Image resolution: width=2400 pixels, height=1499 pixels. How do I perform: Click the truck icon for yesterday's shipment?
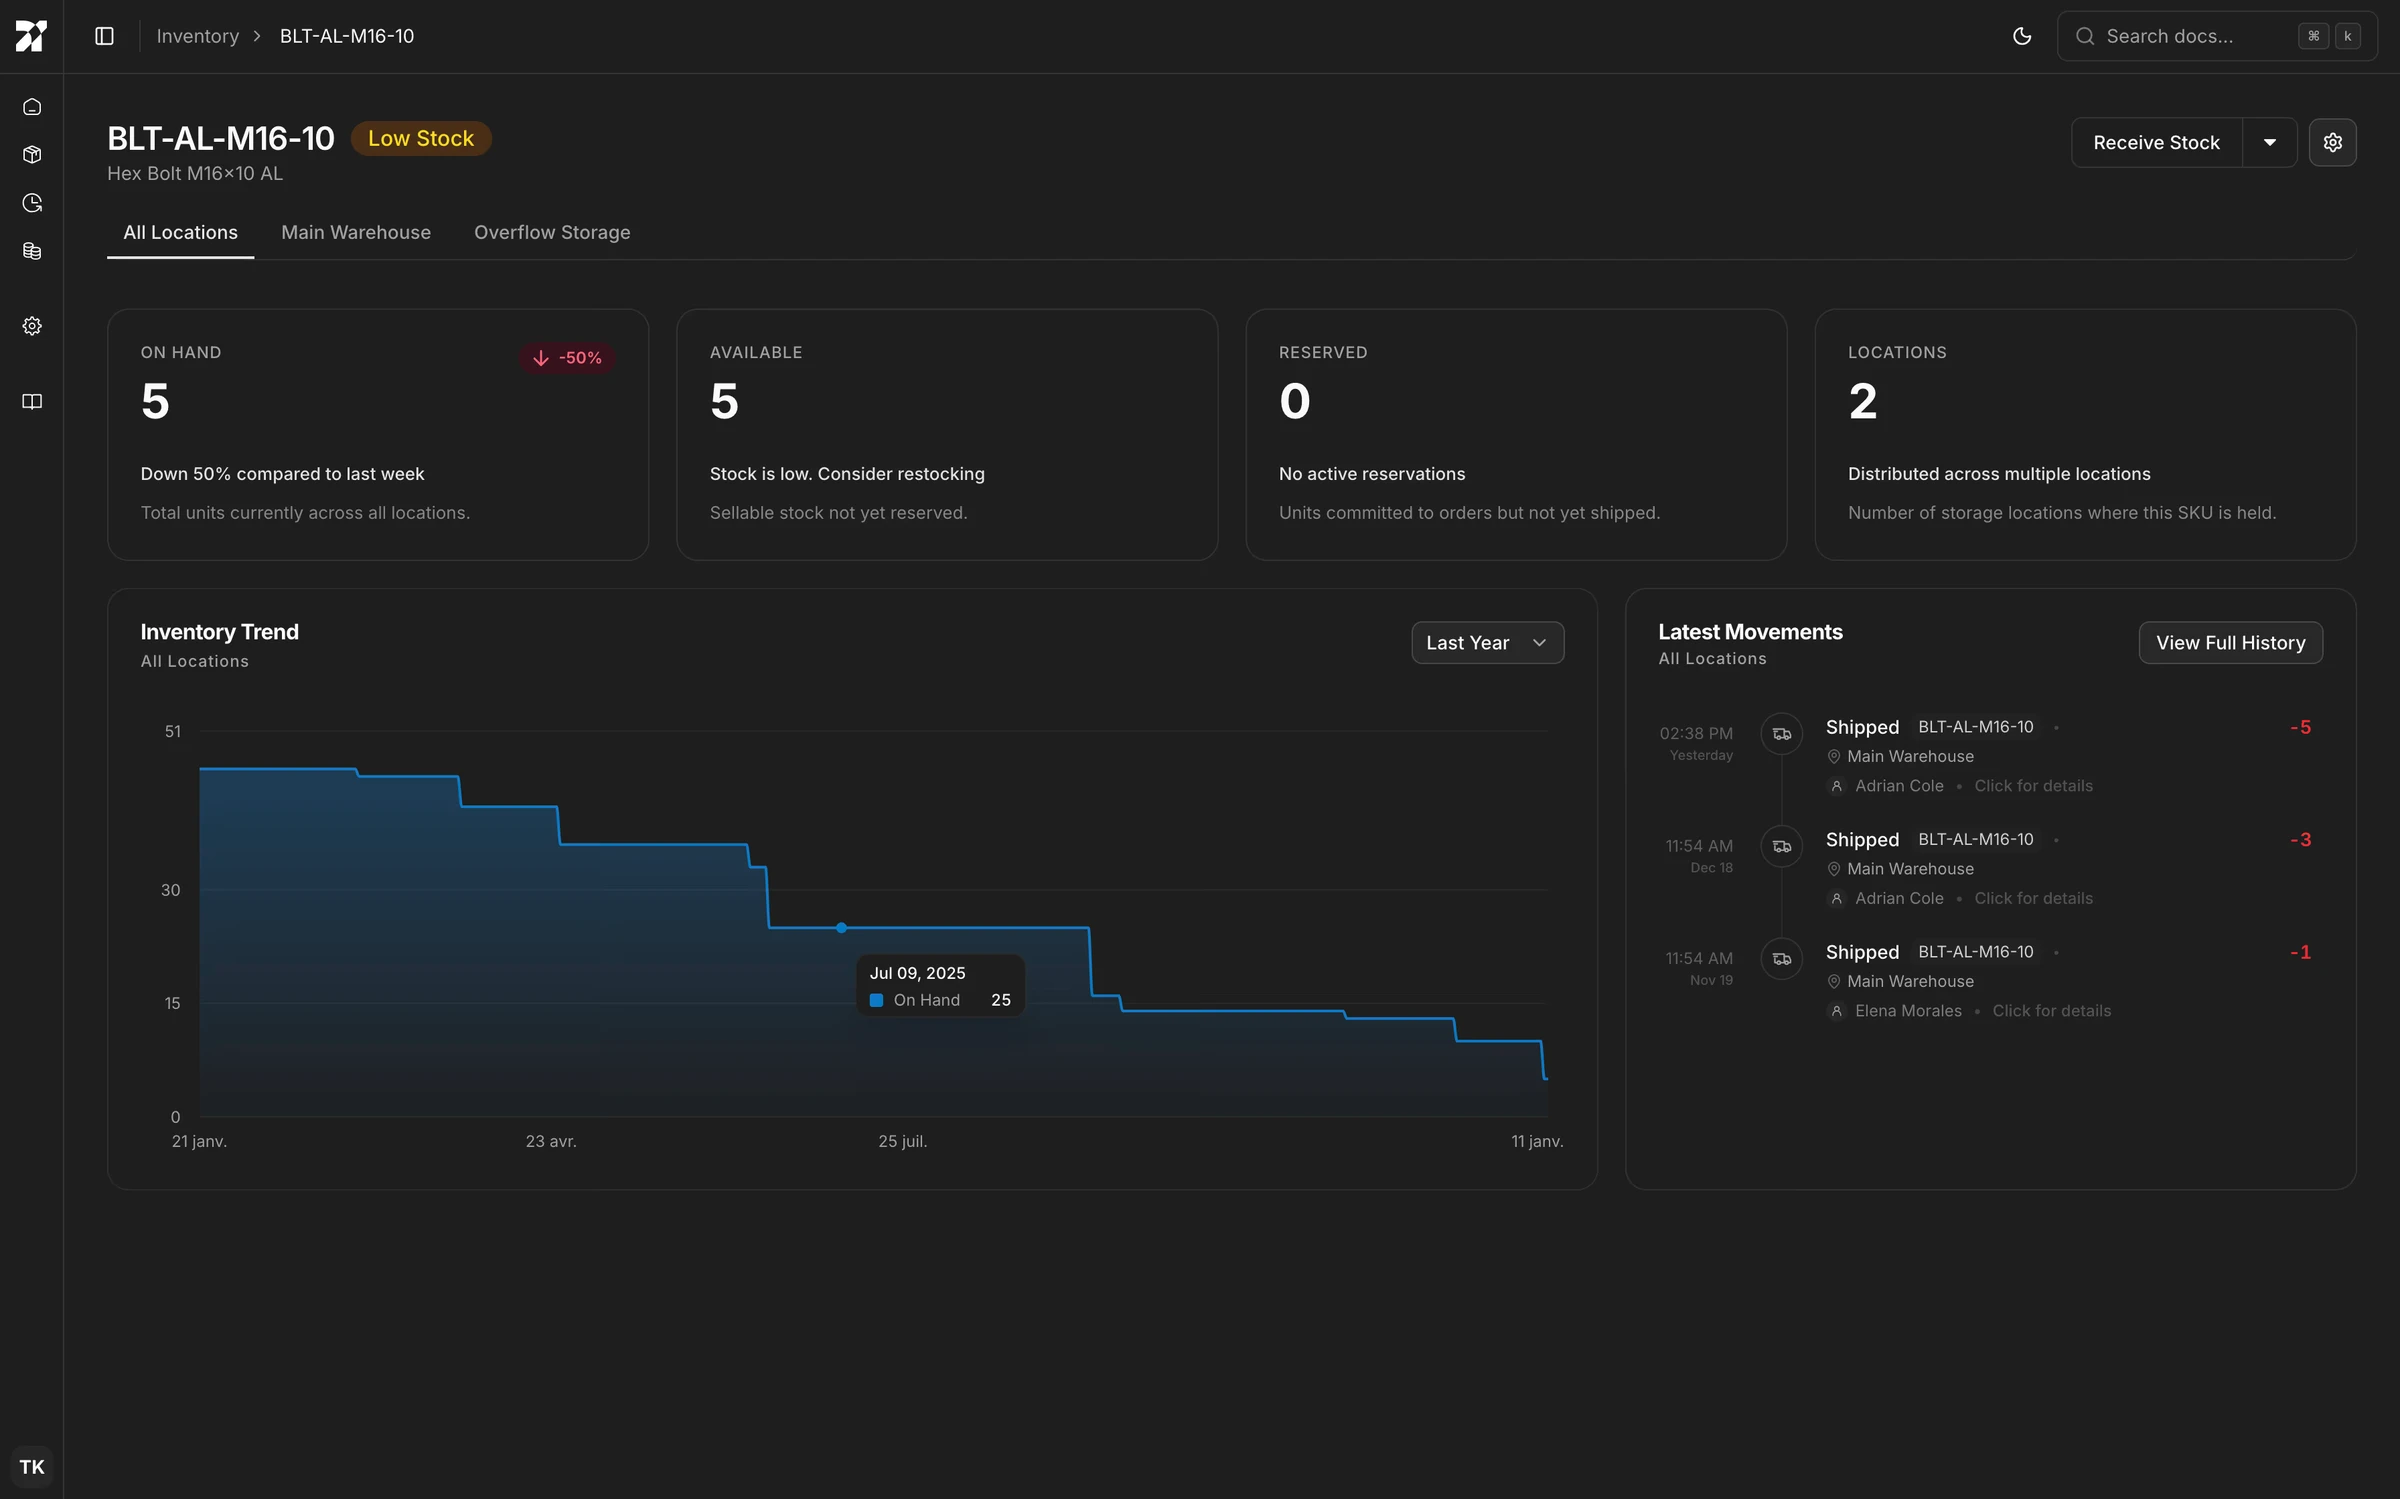coord(1781,735)
